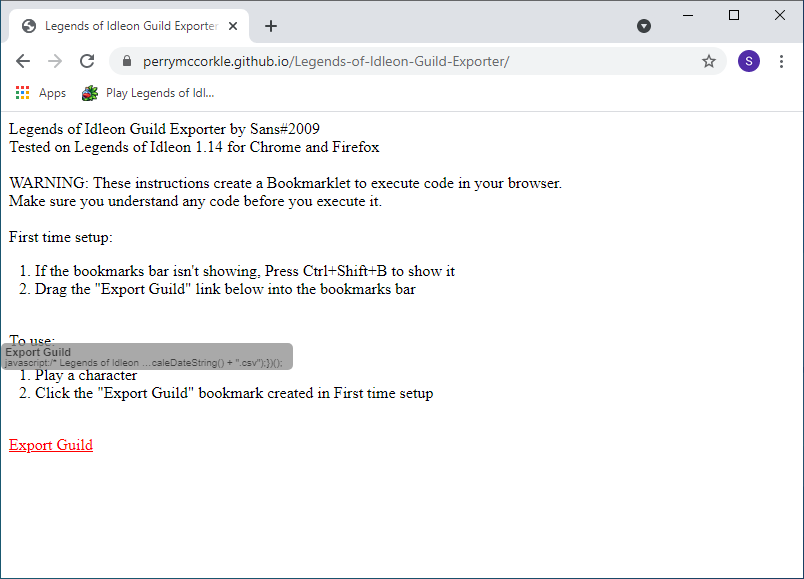Close the Chrome window
The width and height of the screenshot is (804, 579).
tap(779, 15)
